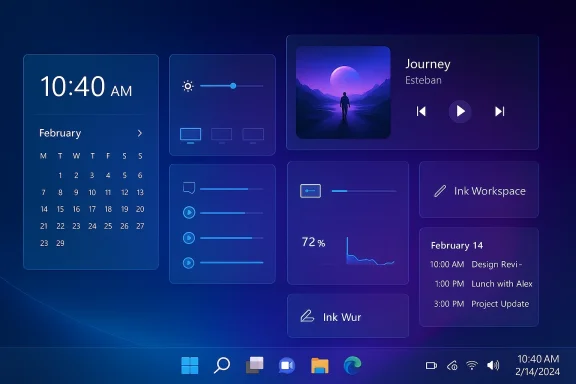Screen dimensions: 576x384
Task: Click the 72 % usage graph
Action: coord(370,251)
